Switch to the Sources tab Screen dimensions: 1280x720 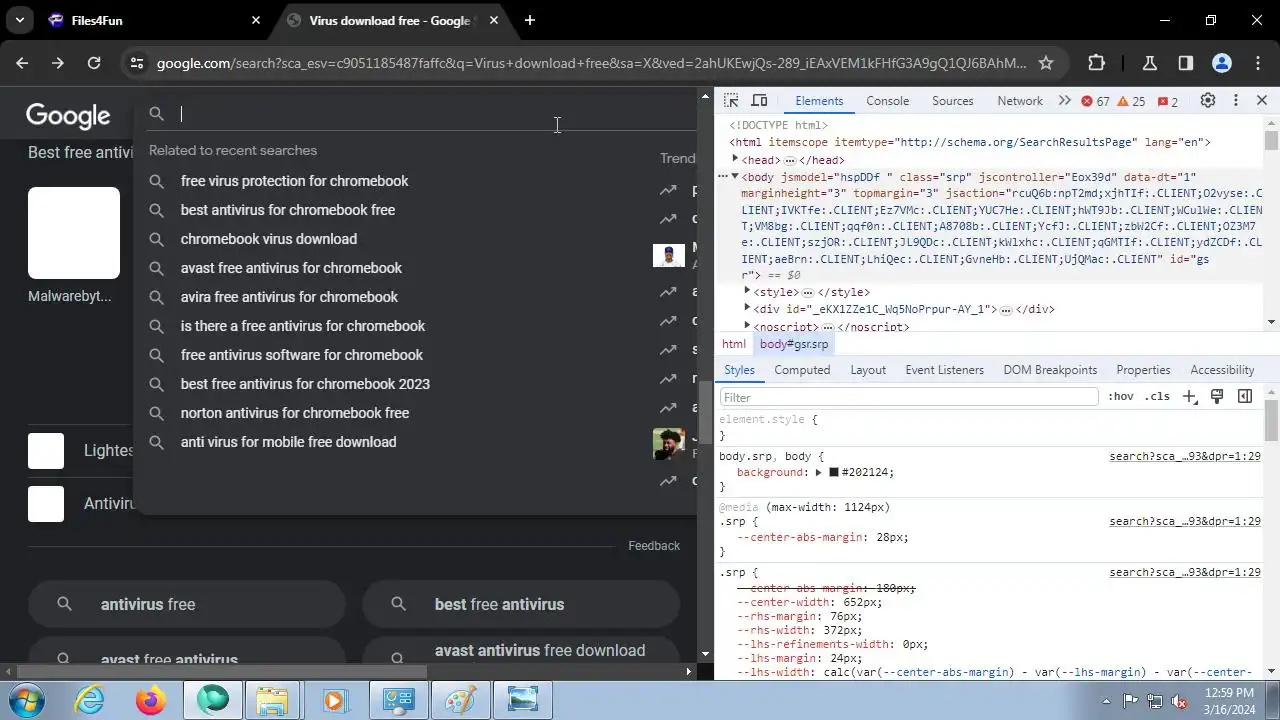pyautogui.click(x=952, y=101)
